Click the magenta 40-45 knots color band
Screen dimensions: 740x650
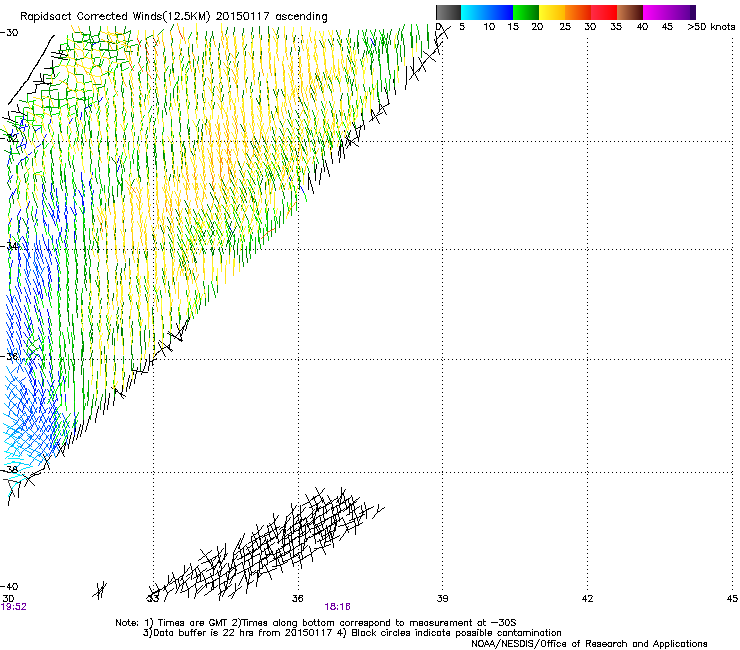pos(656,12)
